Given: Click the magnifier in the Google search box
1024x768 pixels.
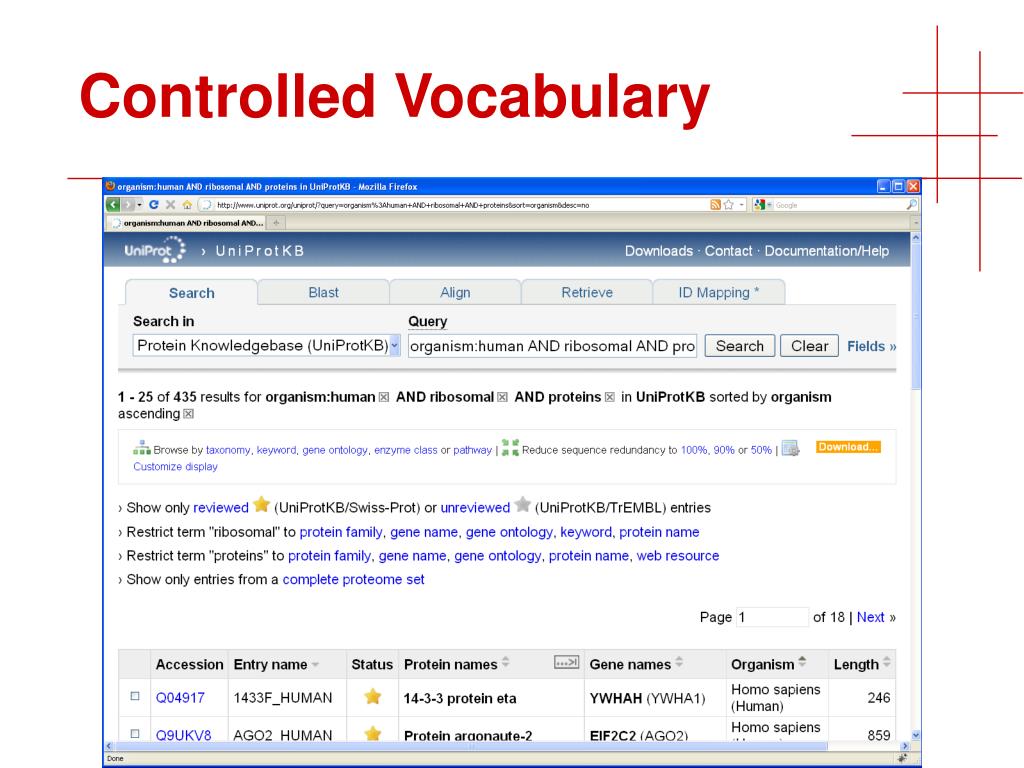Looking at the screenshot, I should click(912, 205).
